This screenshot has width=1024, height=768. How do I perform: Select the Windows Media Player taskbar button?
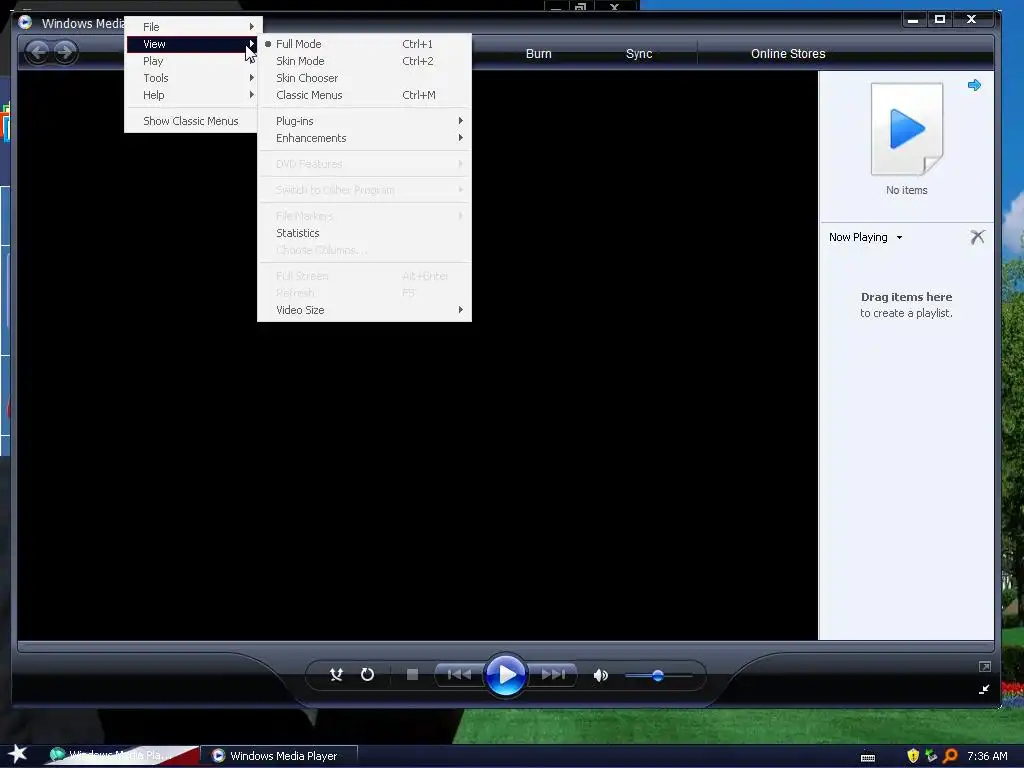pyautogui.click(x=279, y=756)
